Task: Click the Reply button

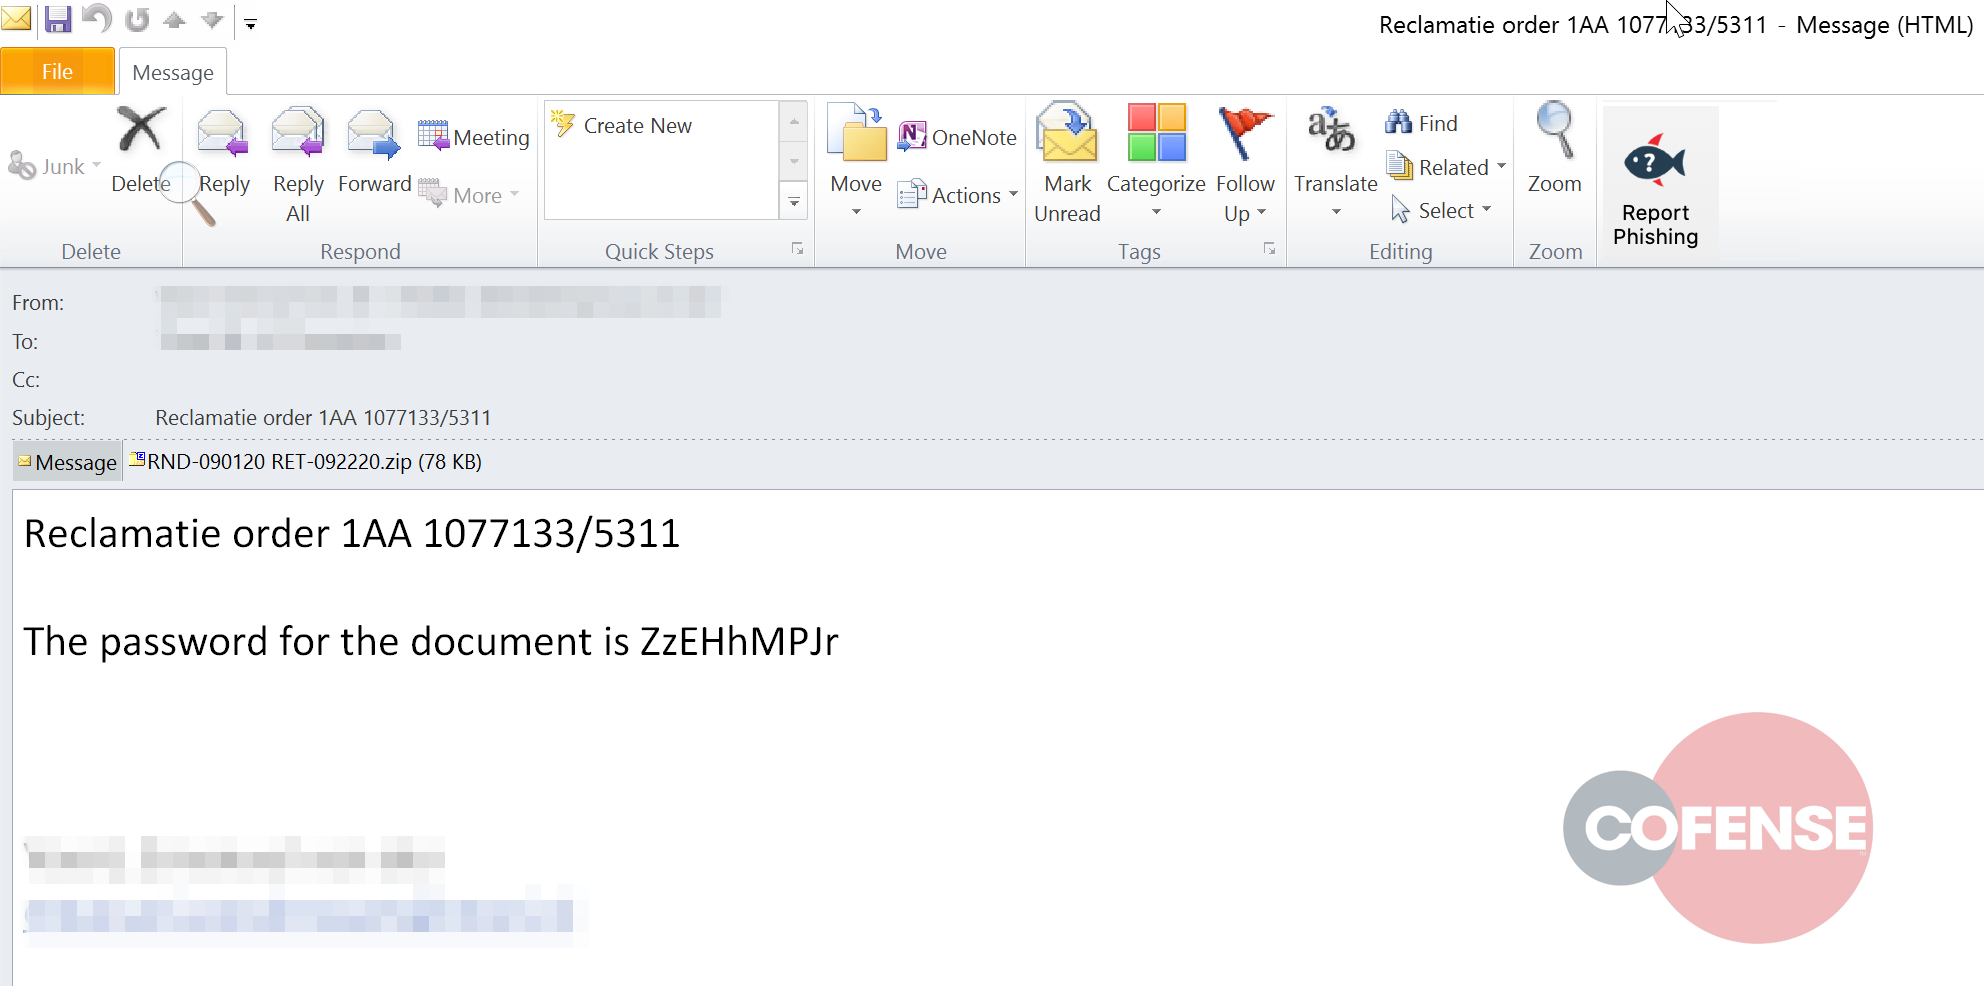Action: [223, 152]
